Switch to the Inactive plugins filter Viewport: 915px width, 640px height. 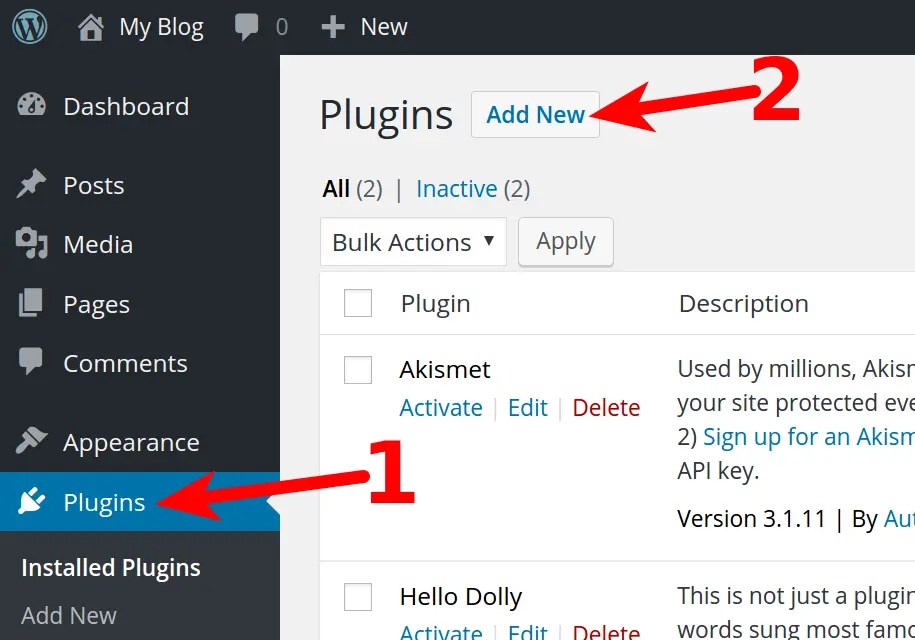[457, 188]
